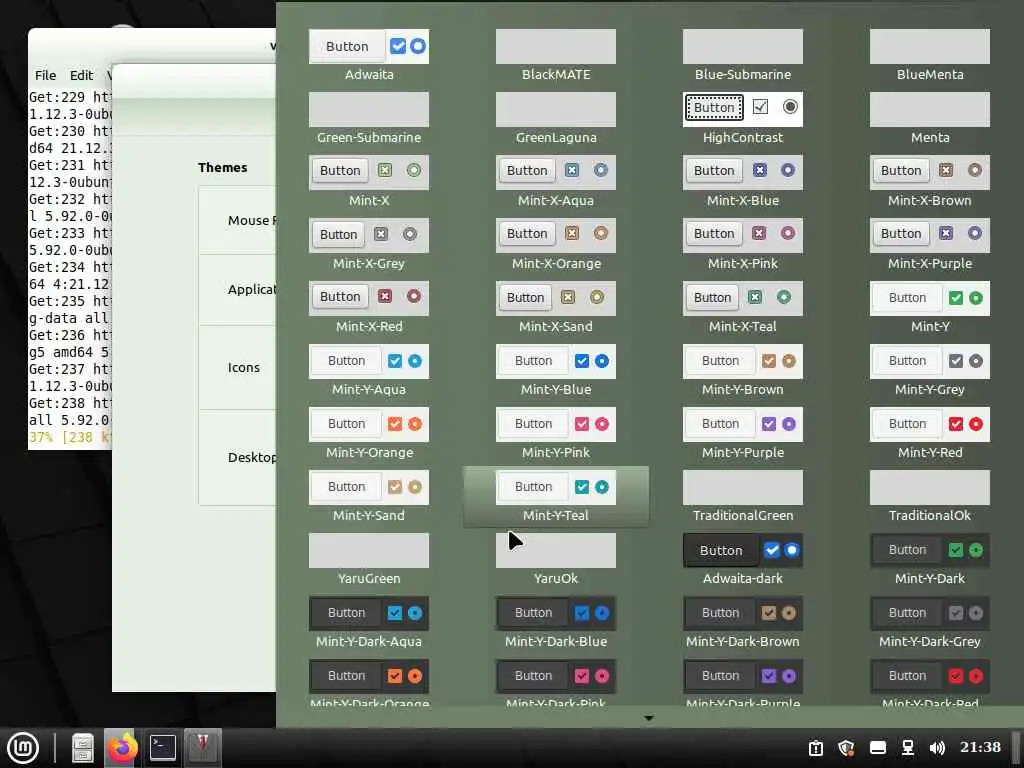1024x768 pixels.
Task: Select the Mint-Y-Dark-Purple theme
Action: 743,683
